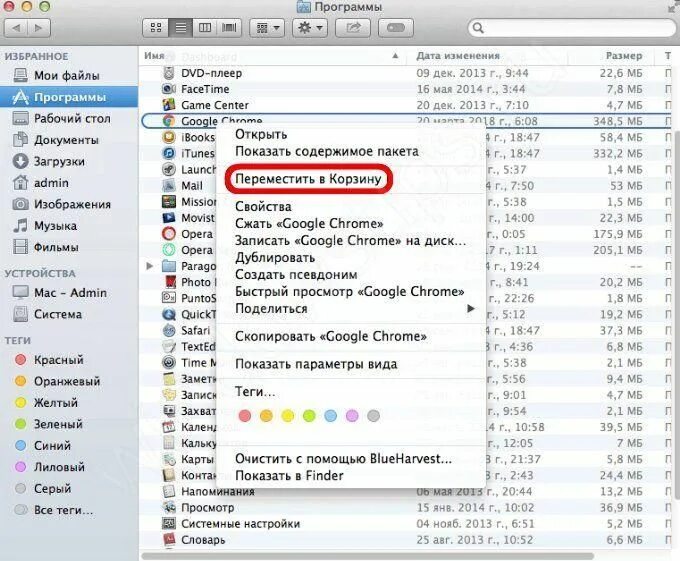Screen dimensions: 680x561
Task: Apply red tag dot in context menu
Action: coord(245,416)
